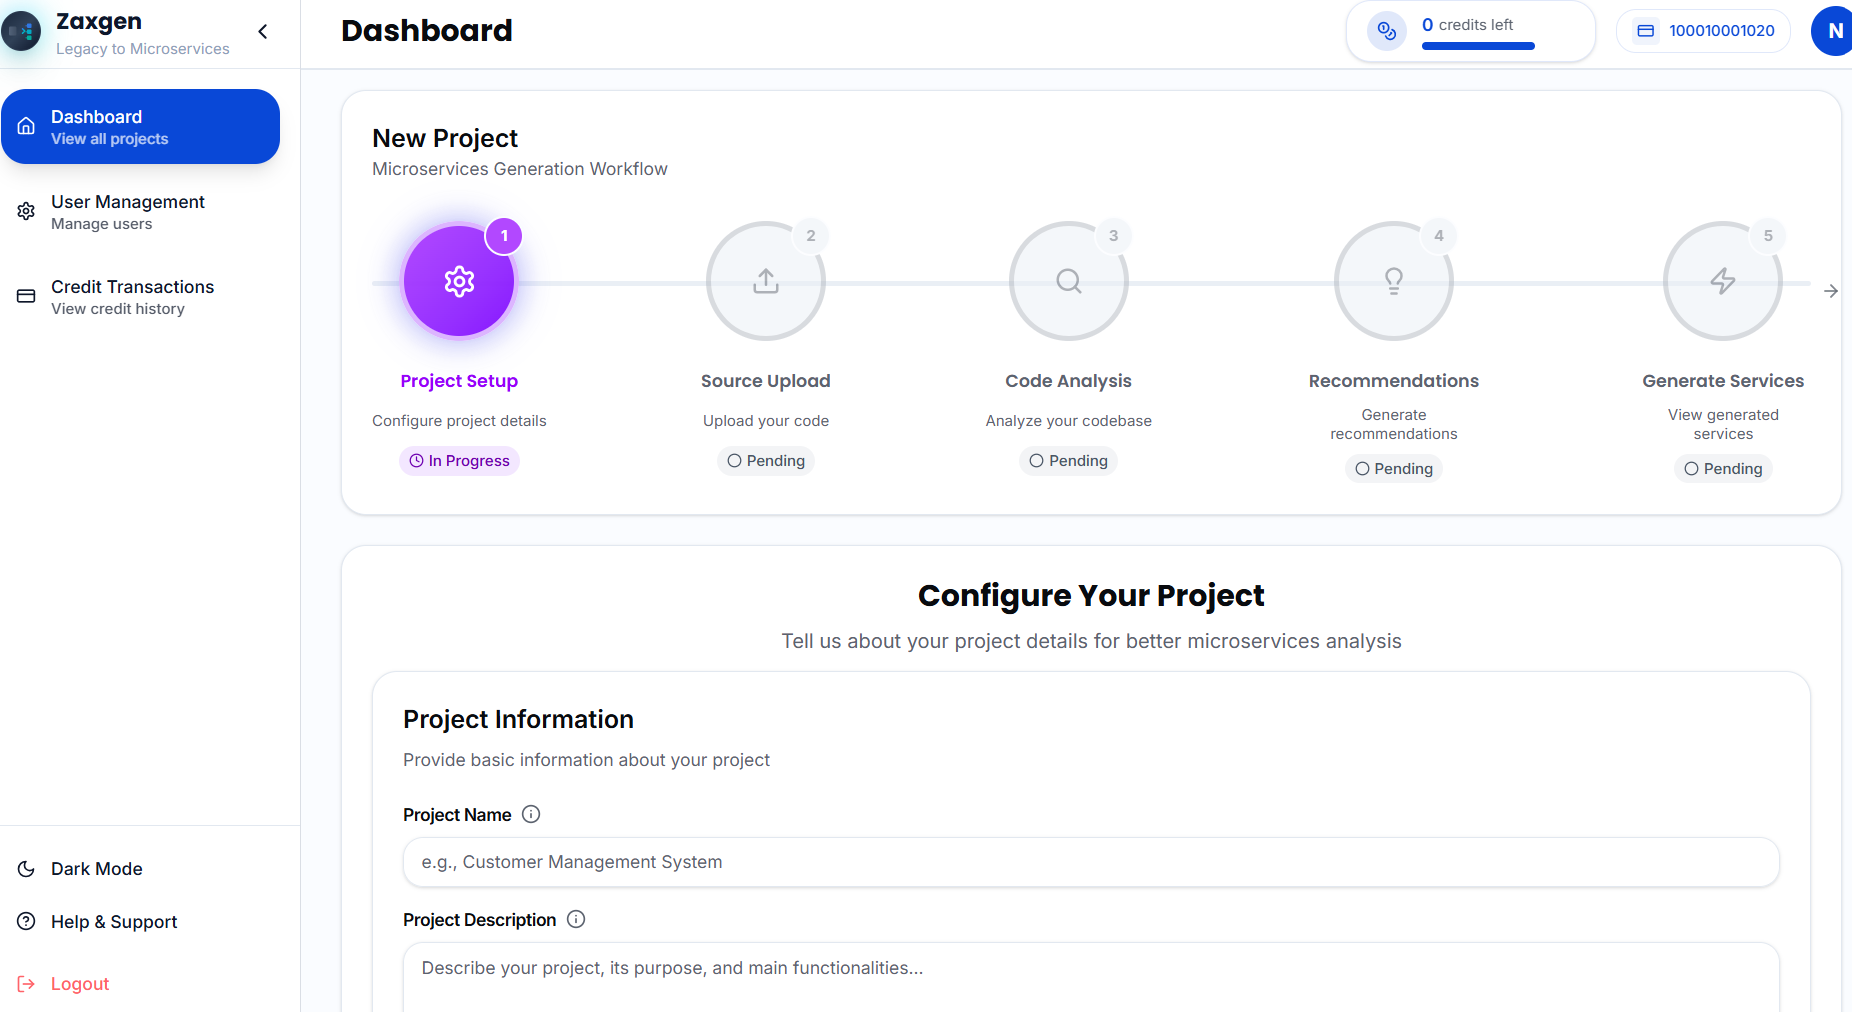
Task: Click step number 1 badge
Action: 504,236
